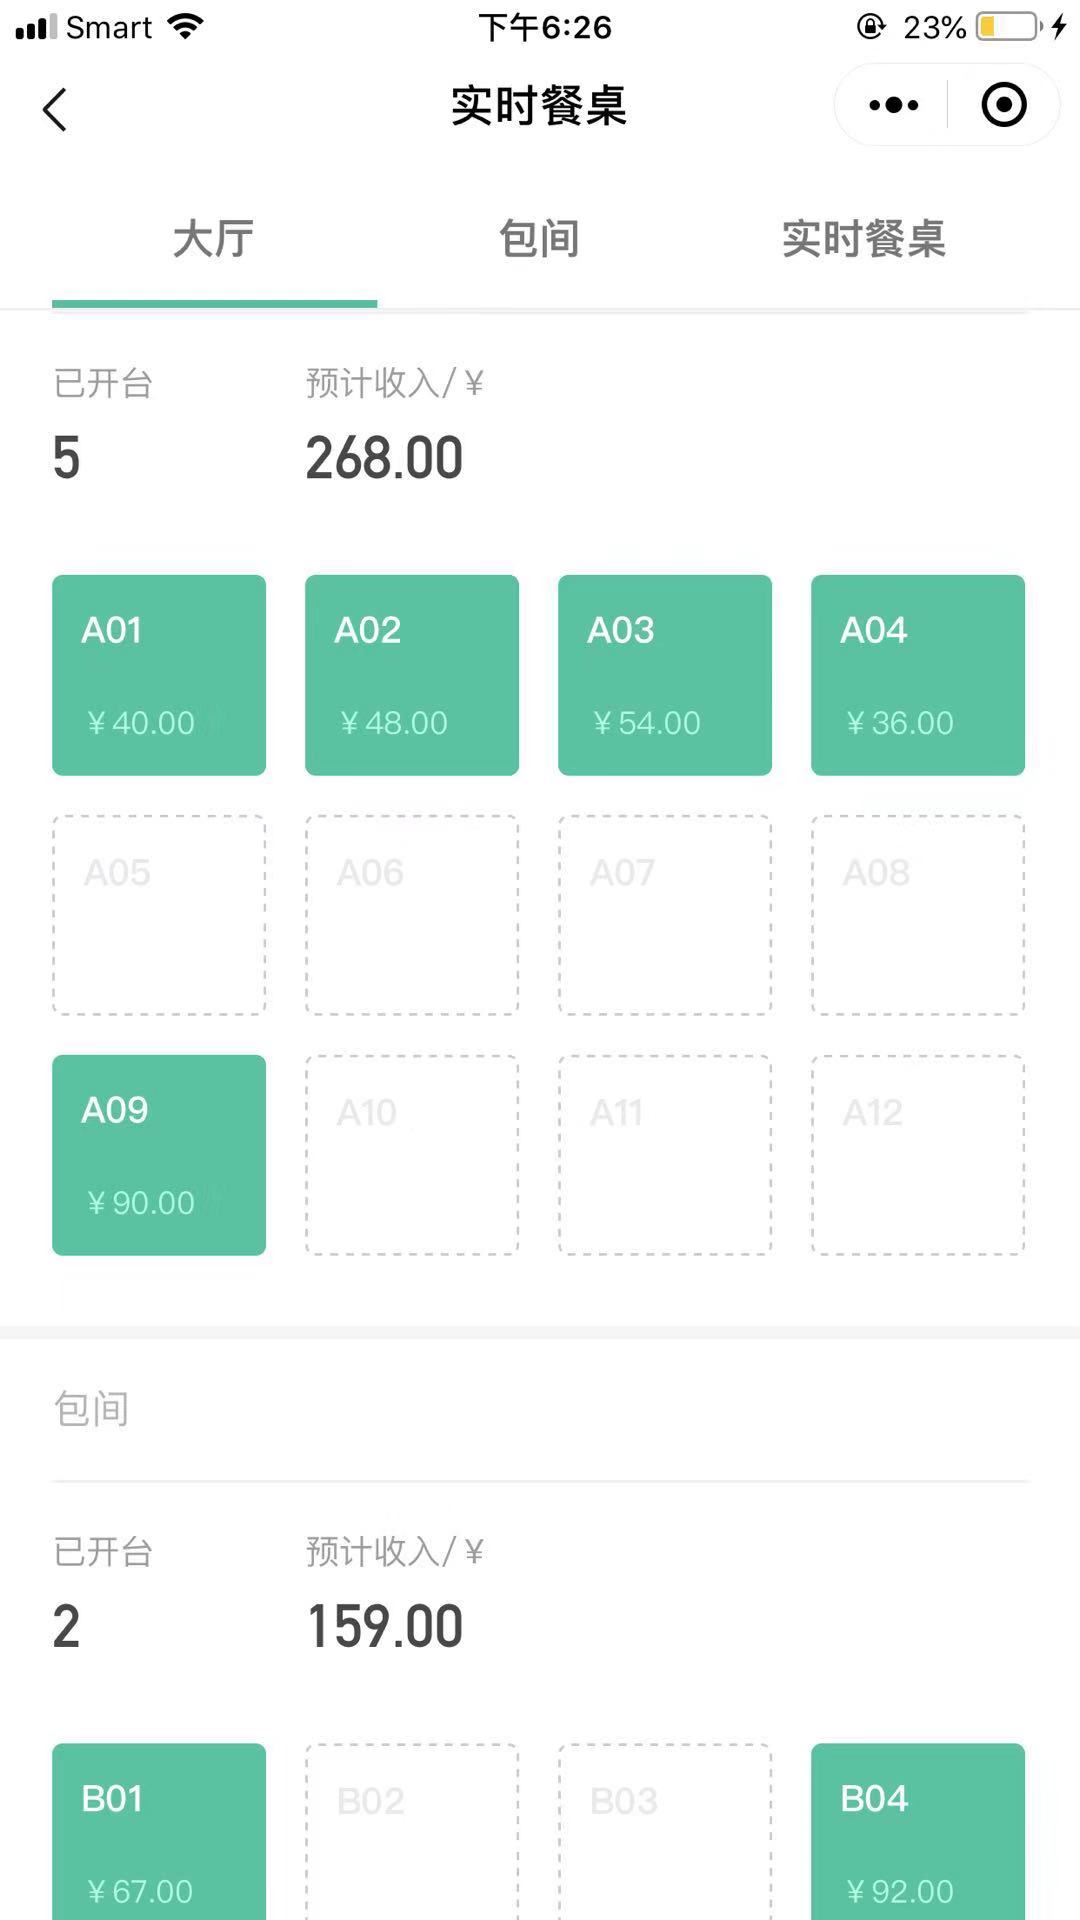Select table A03 showing ¥54.00
This screenshot has width=1080, height=1920.
[665, 675]
